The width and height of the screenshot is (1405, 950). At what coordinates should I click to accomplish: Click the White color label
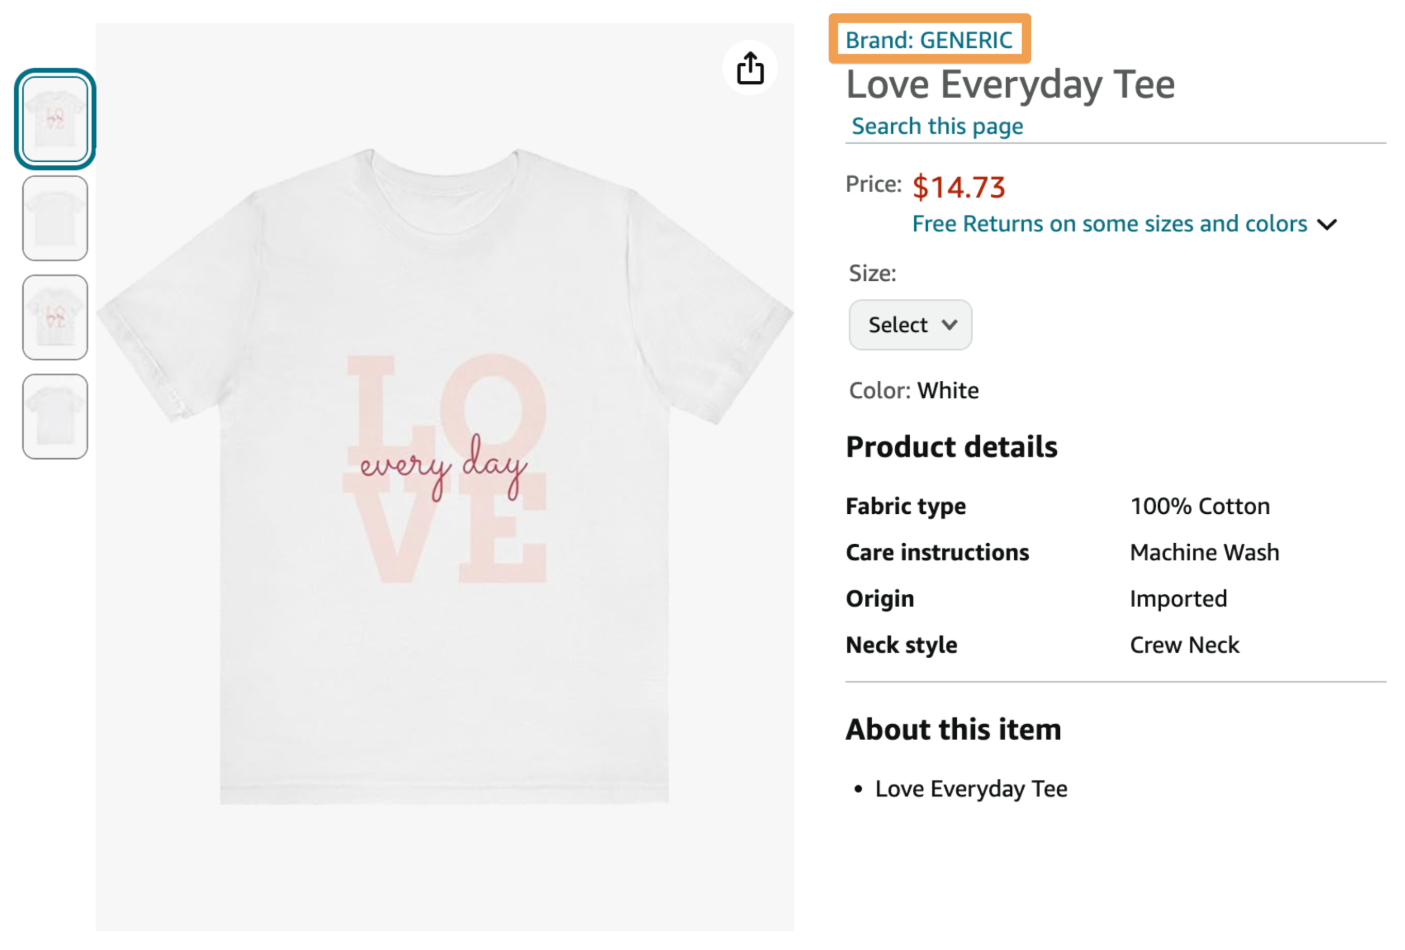click(x=947, y=390)
